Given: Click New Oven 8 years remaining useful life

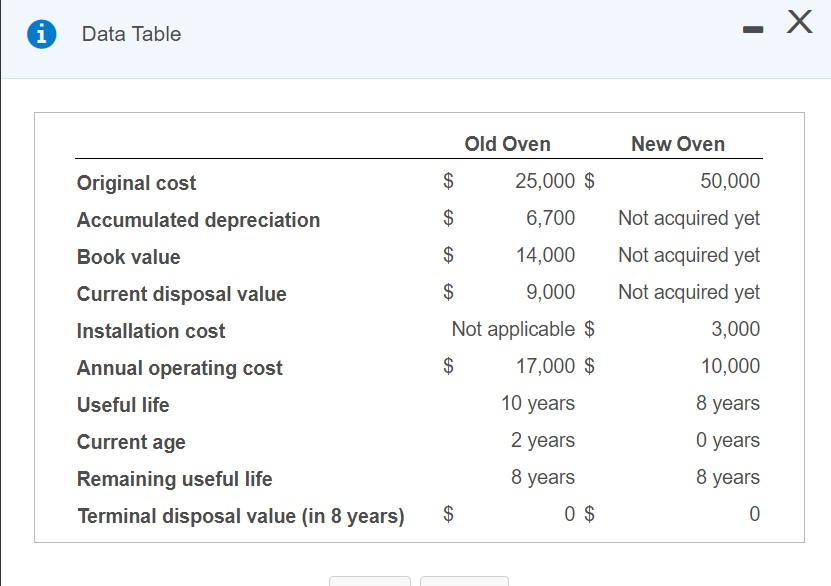Looking at the screenshot, I should tap(728, 477).
